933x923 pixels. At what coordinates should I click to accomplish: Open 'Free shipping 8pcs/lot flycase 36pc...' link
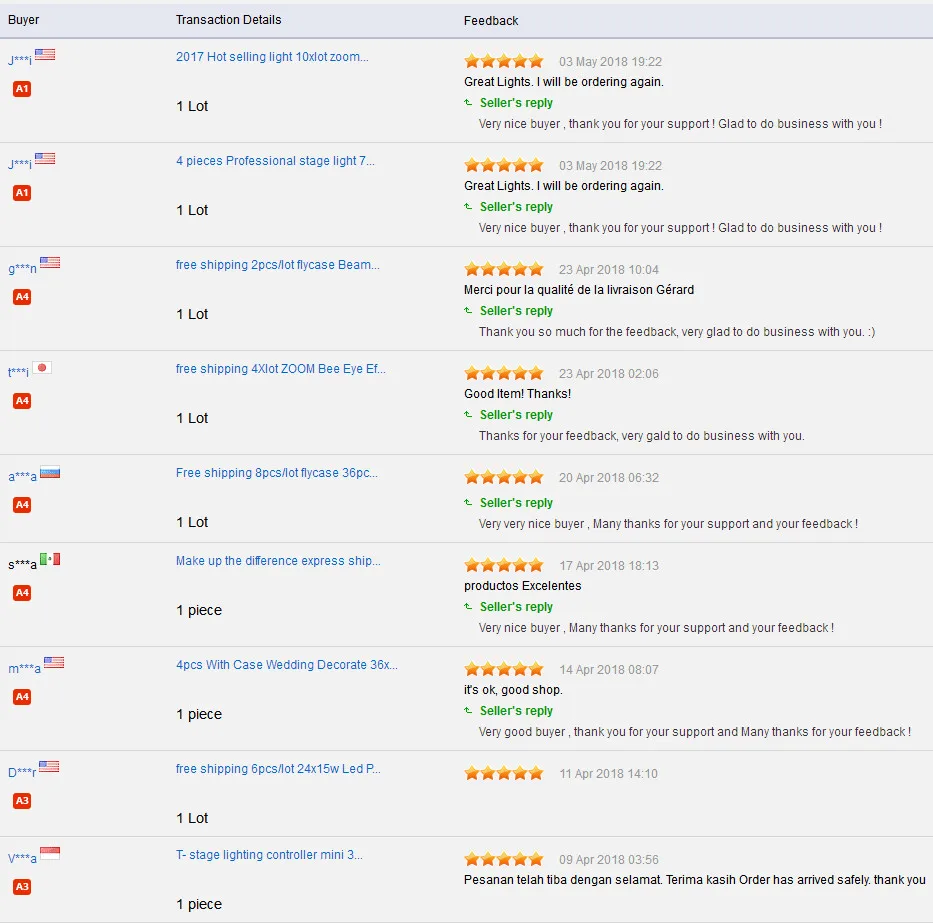click(277, 473)
